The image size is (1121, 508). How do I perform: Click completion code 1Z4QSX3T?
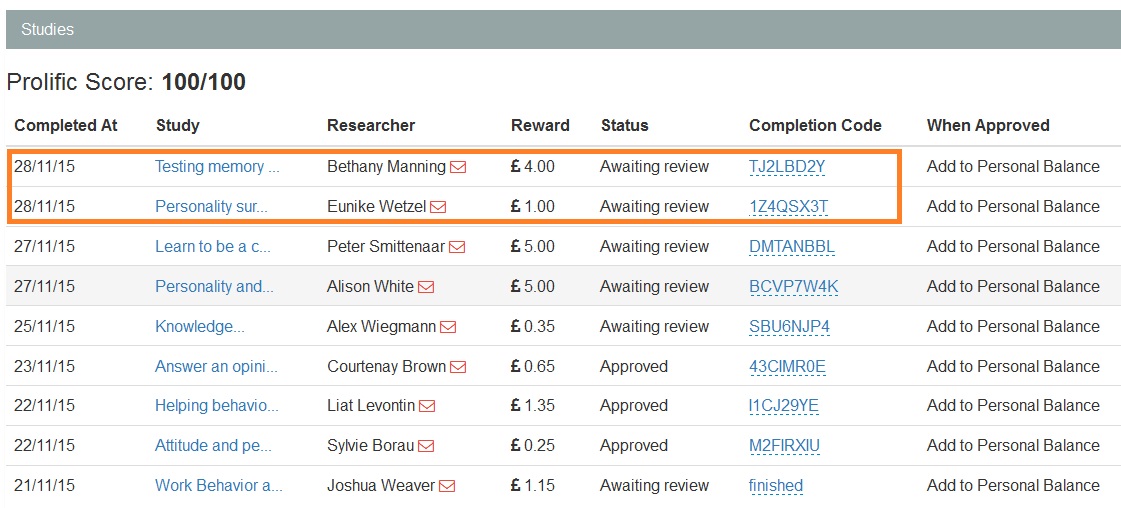[788, 207]
